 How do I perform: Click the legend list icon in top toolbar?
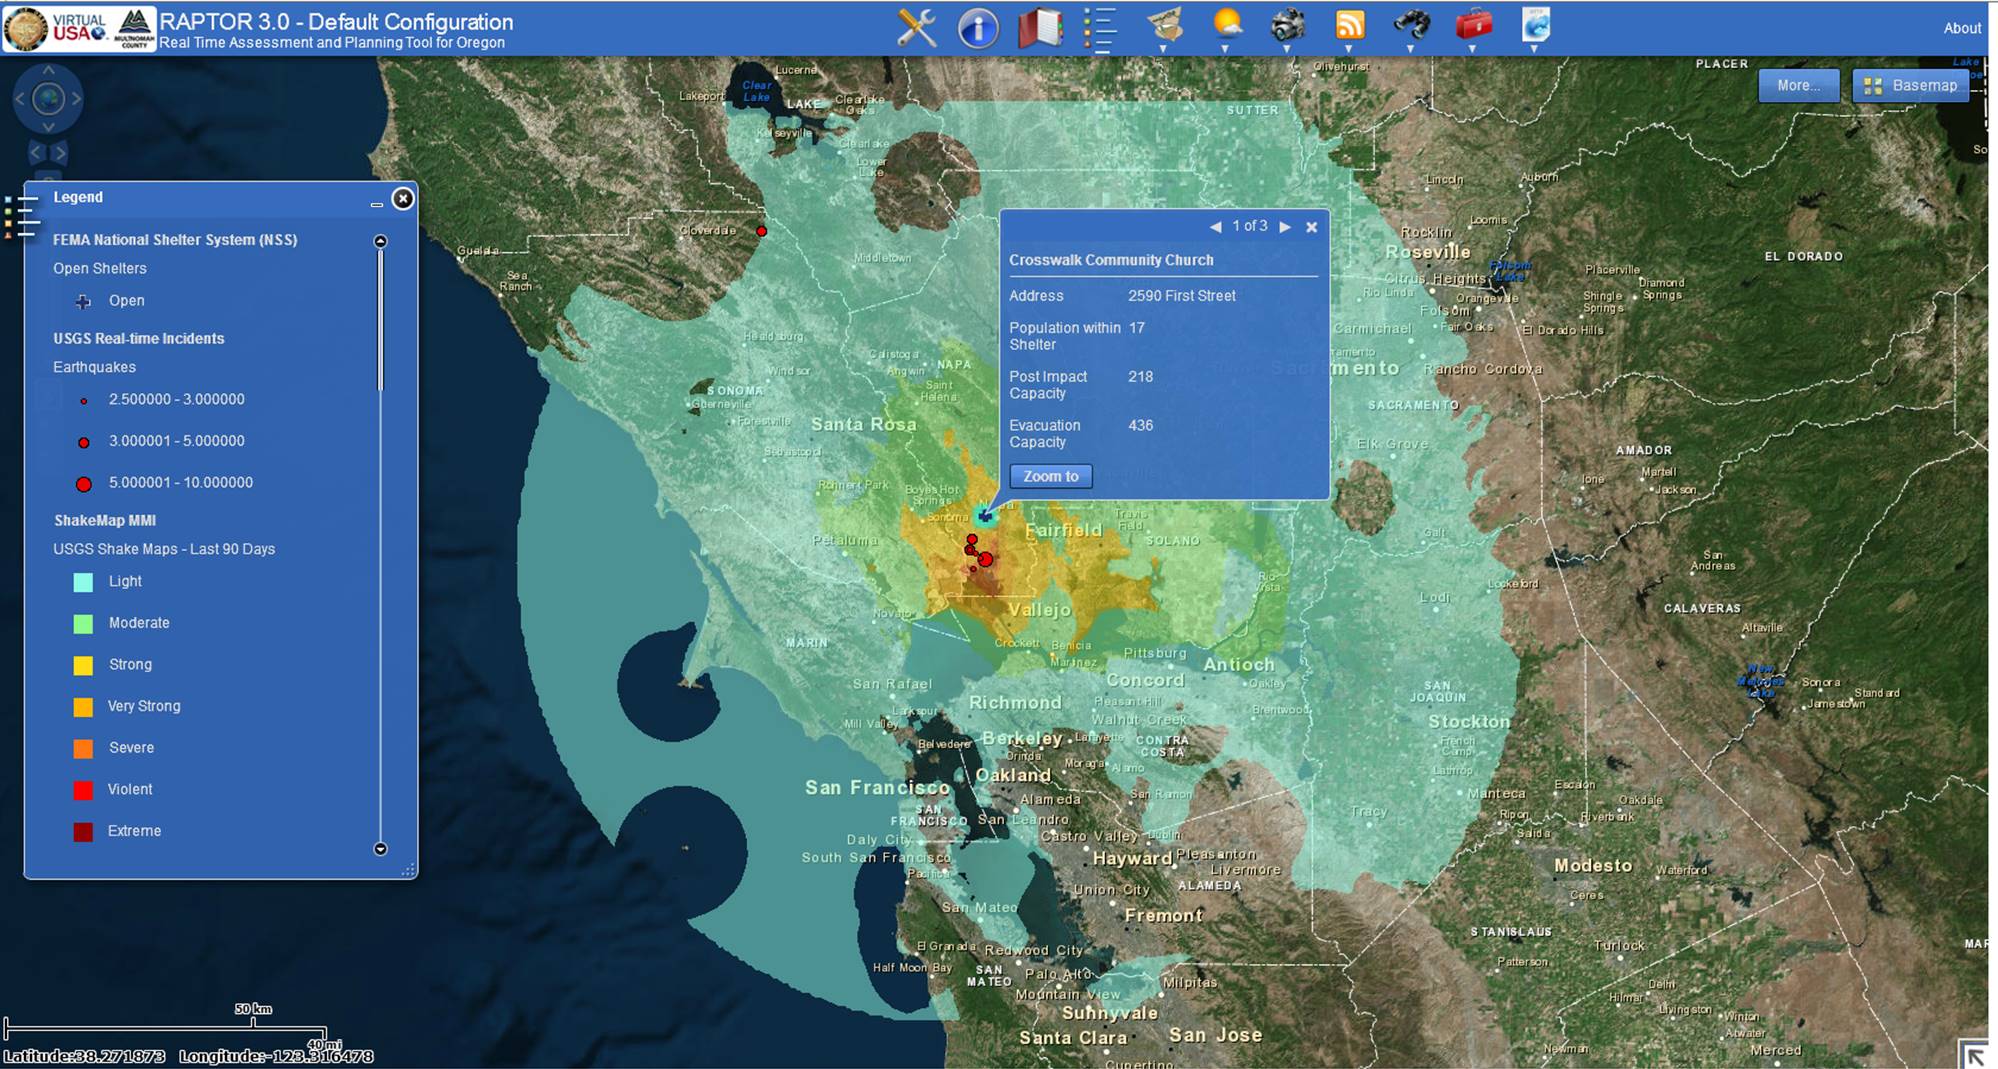1100,28
